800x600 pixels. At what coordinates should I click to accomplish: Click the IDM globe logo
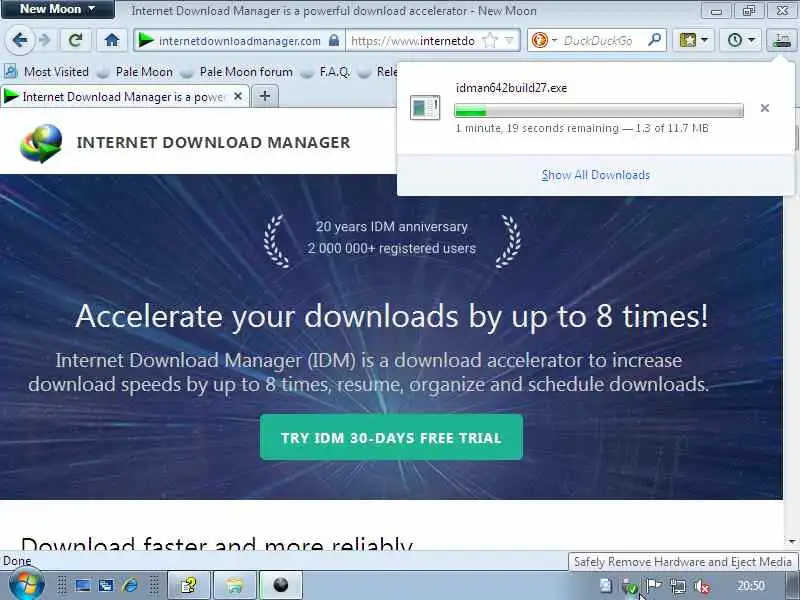coord(41,143)
